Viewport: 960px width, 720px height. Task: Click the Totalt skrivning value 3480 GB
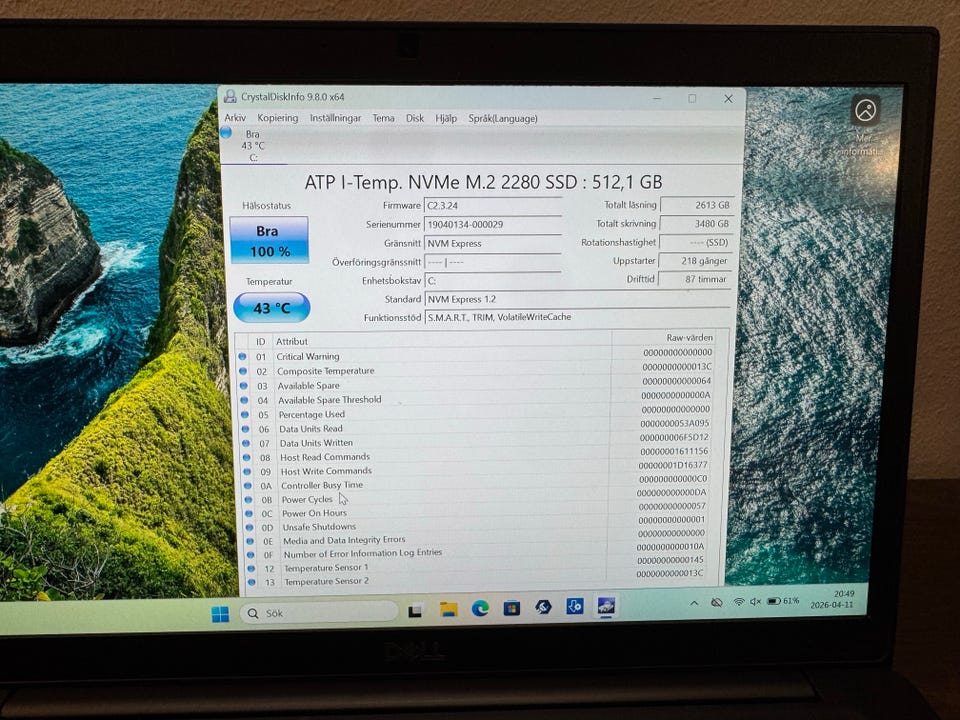pos(696,223)
